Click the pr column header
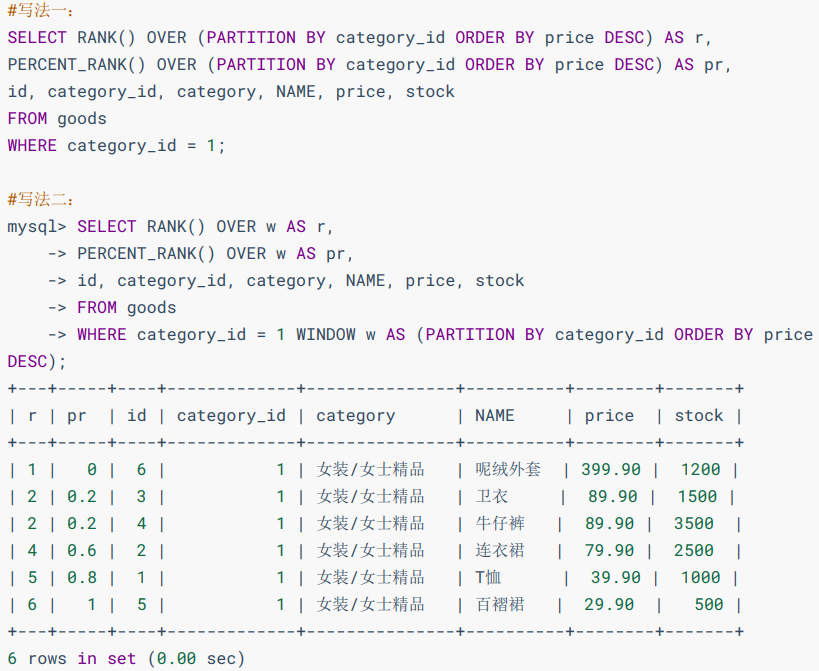This screenshot has height=671, width=819. coord(77,417)
